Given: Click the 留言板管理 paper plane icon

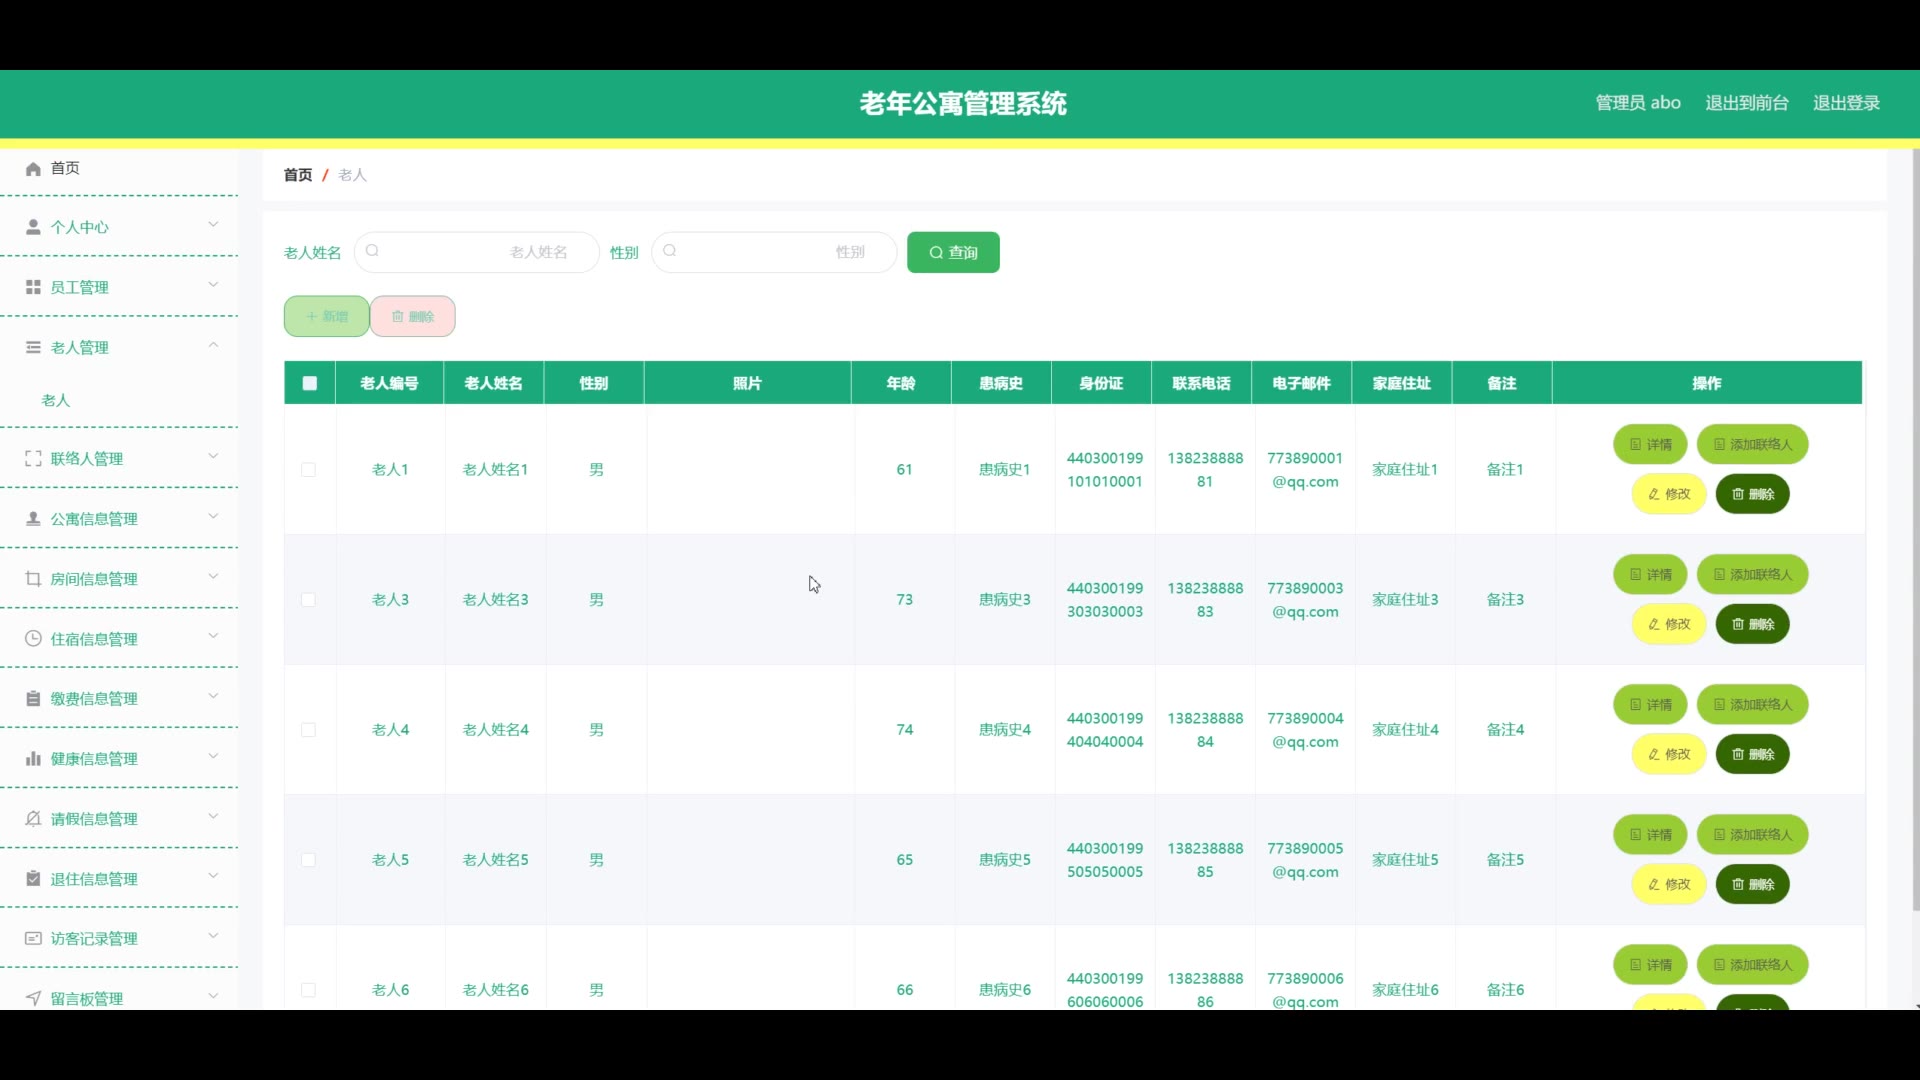Looking at the screenshot, I should 33,998.
